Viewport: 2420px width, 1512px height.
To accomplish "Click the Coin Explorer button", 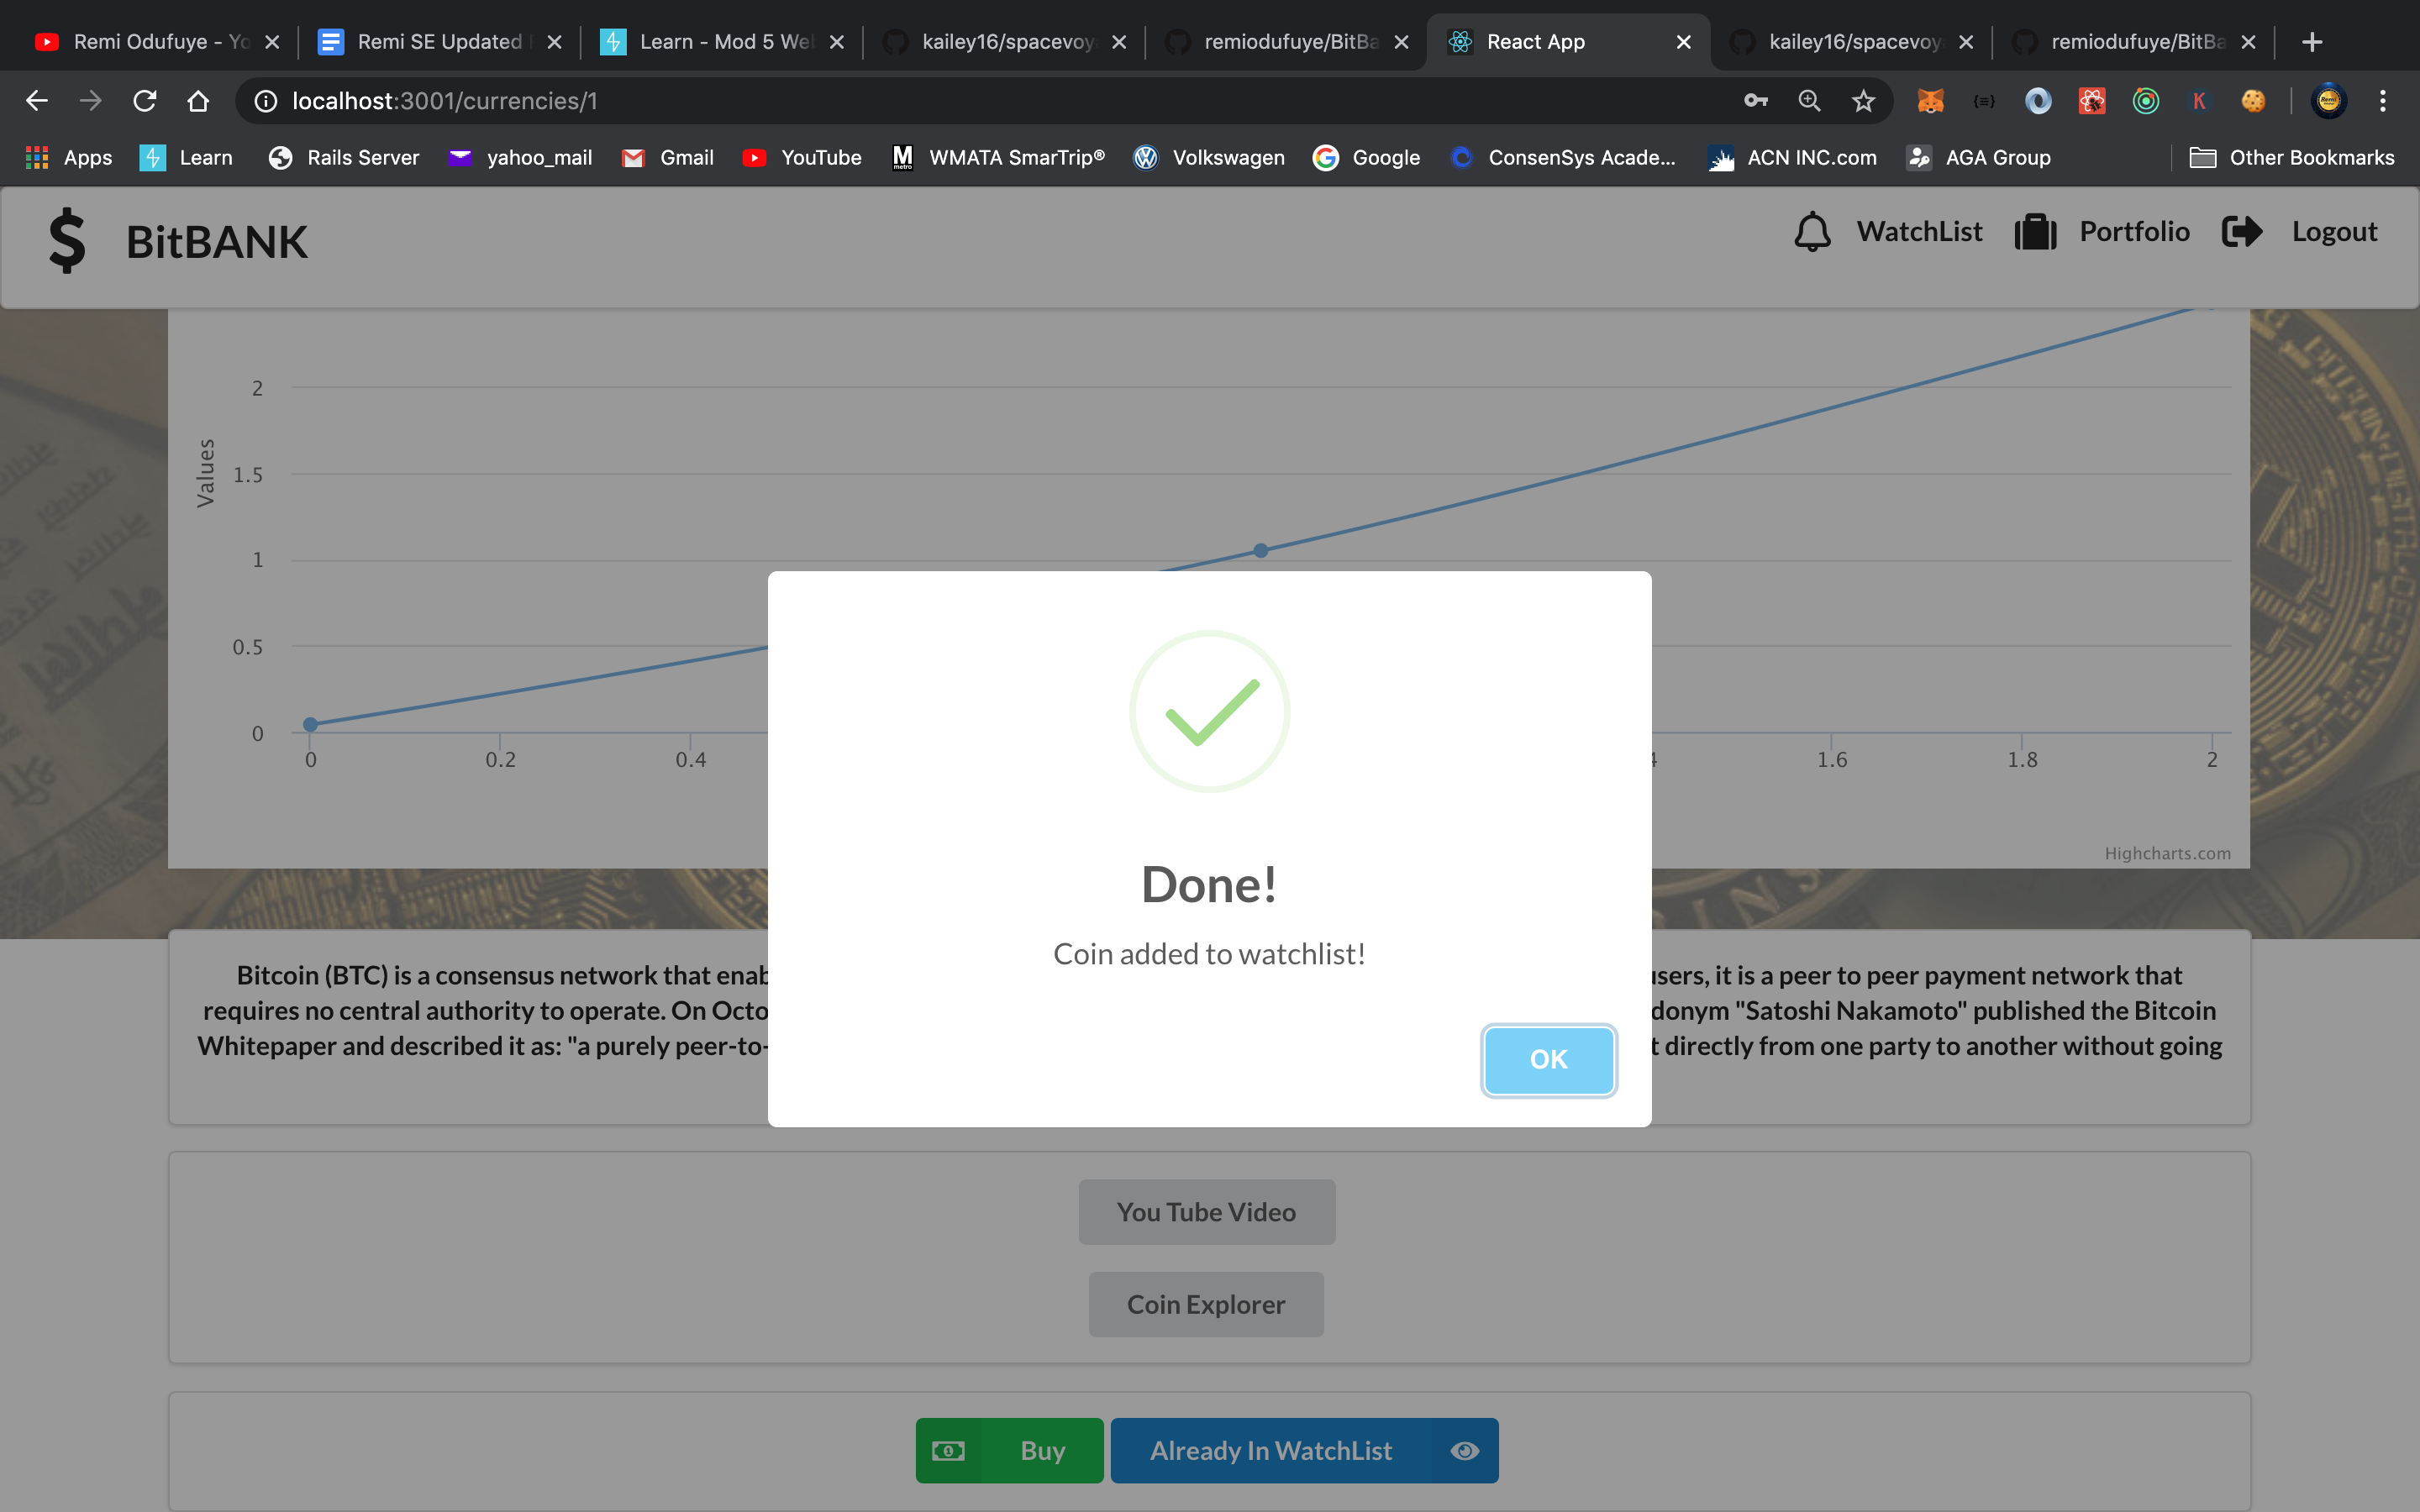I will (x=1205, y=1304).
